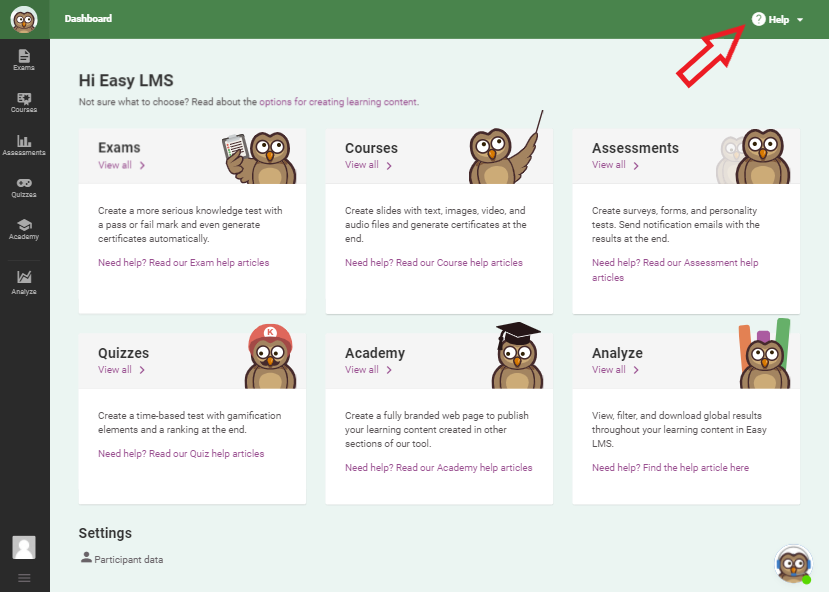The image size is (829, 592).
Task: Open the owl support chat widget
Action: pos(793,564)
